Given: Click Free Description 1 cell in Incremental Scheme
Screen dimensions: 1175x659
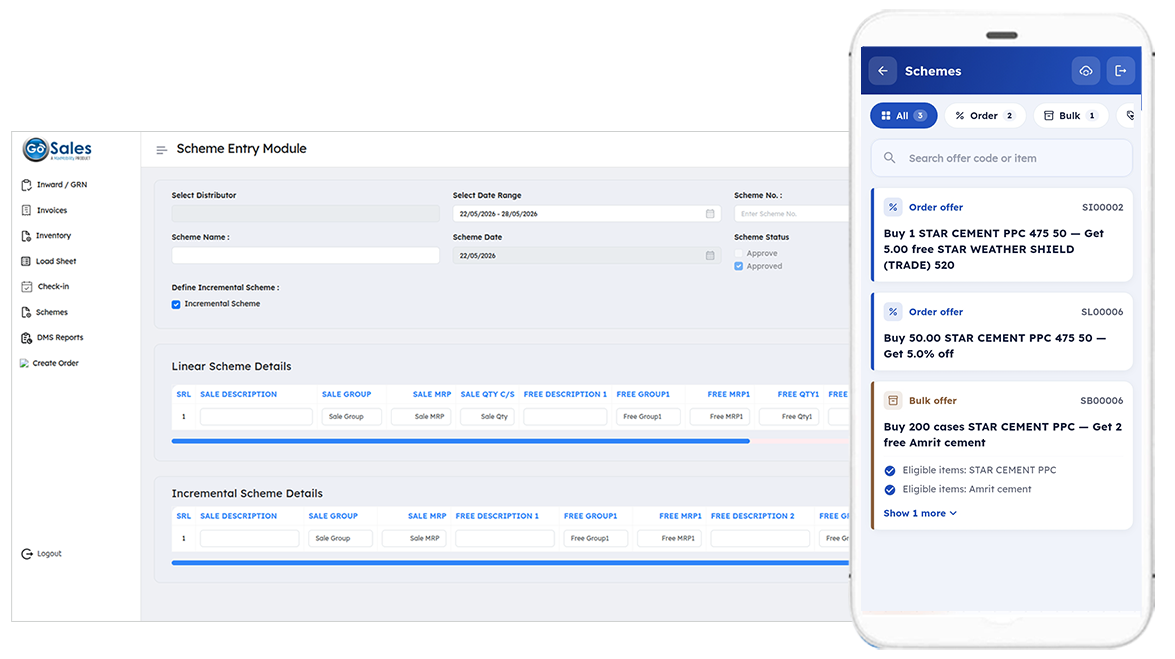Looking at the screenshot, I should 505,538.
